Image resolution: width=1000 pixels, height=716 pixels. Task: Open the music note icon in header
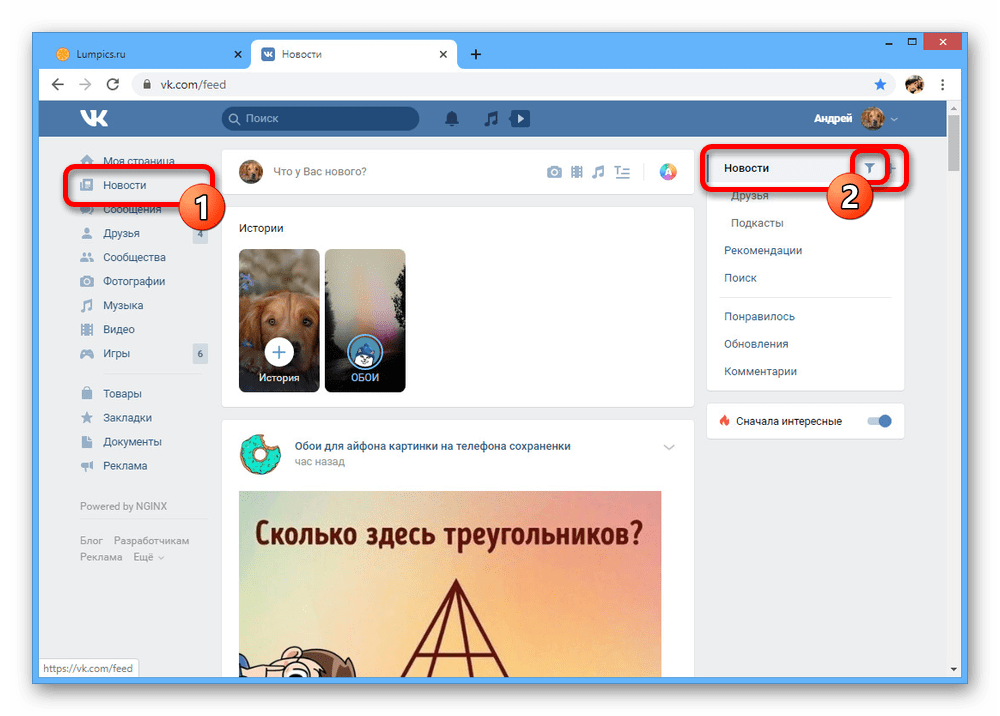(490, 119)
